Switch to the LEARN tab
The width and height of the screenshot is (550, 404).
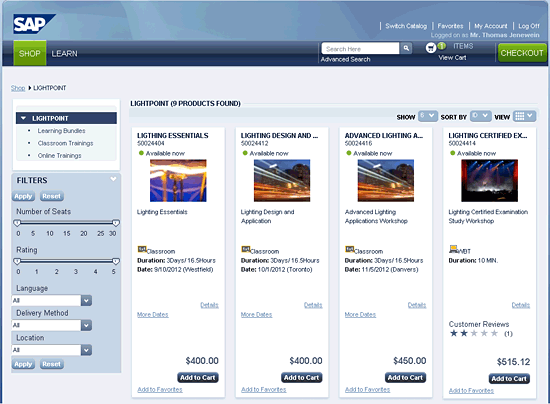65,54
